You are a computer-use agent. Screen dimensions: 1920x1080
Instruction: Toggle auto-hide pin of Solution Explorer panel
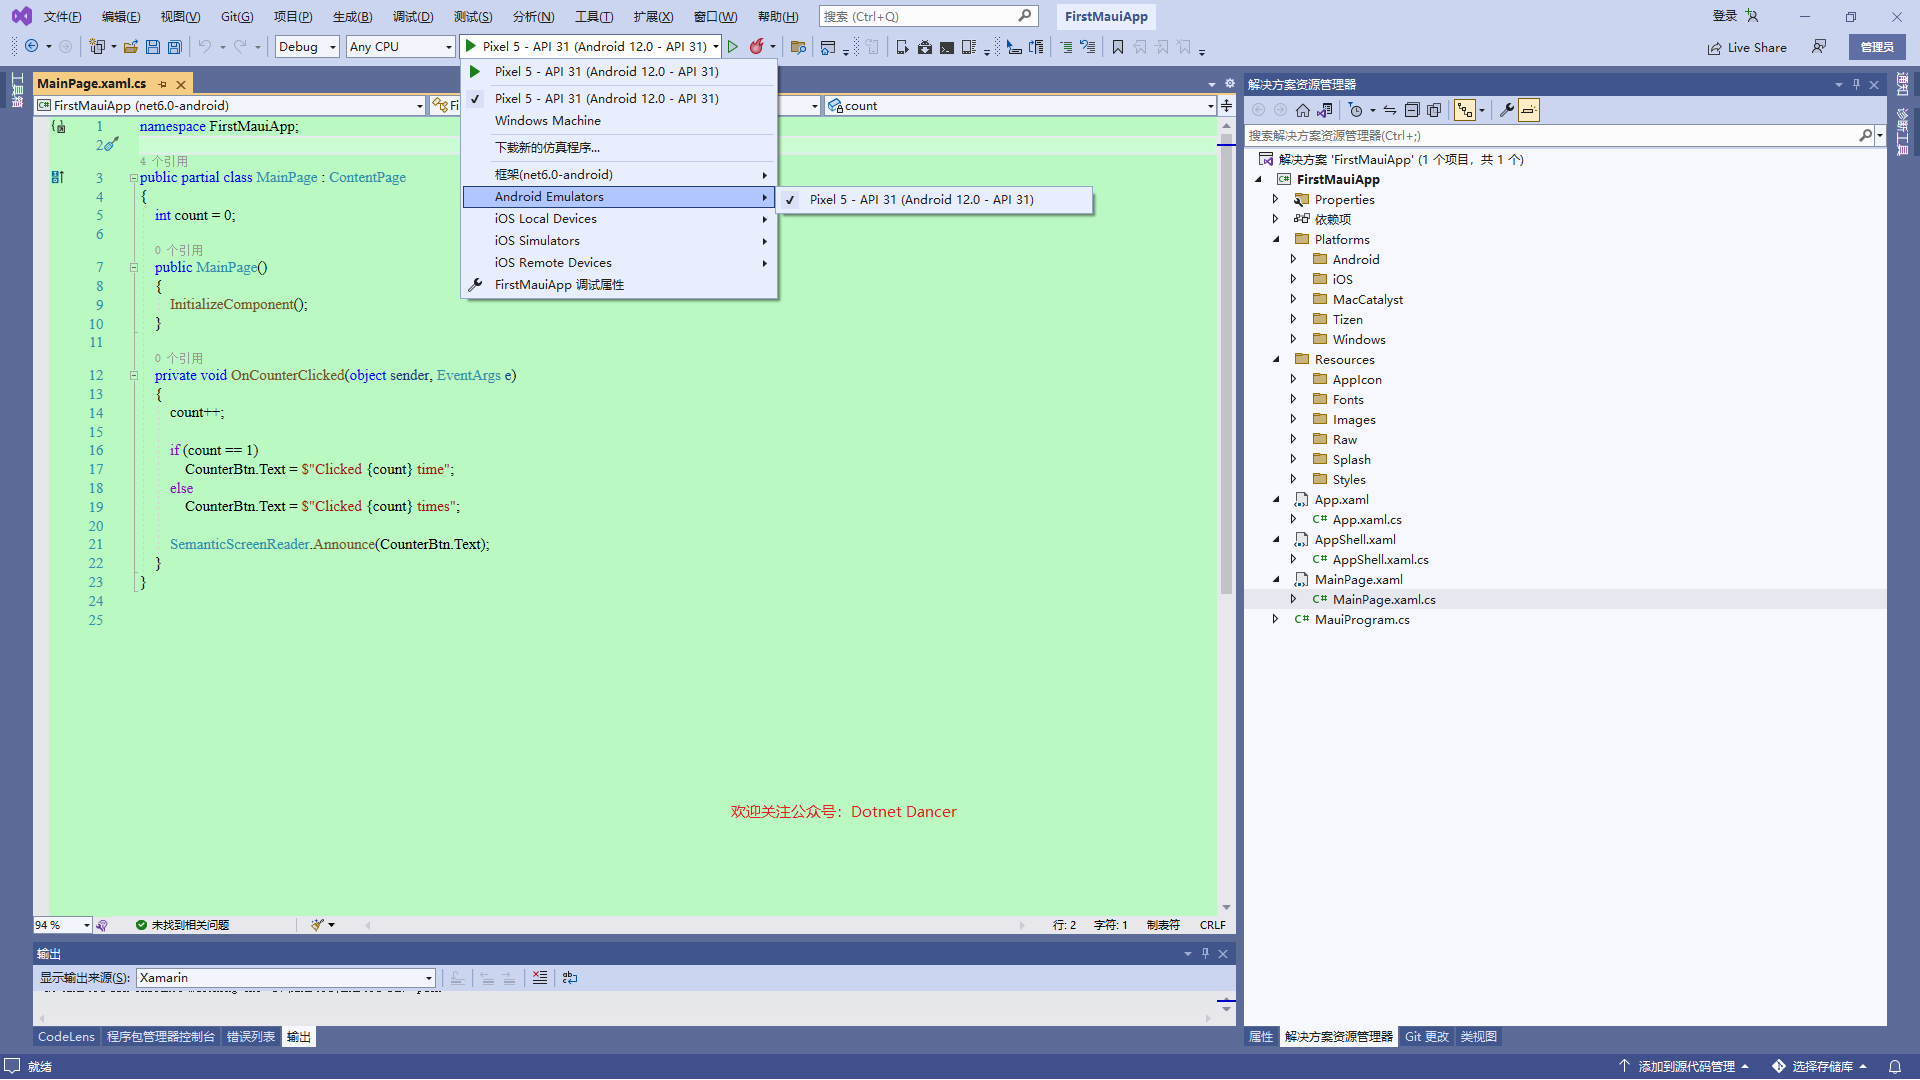coord(1856,85)
